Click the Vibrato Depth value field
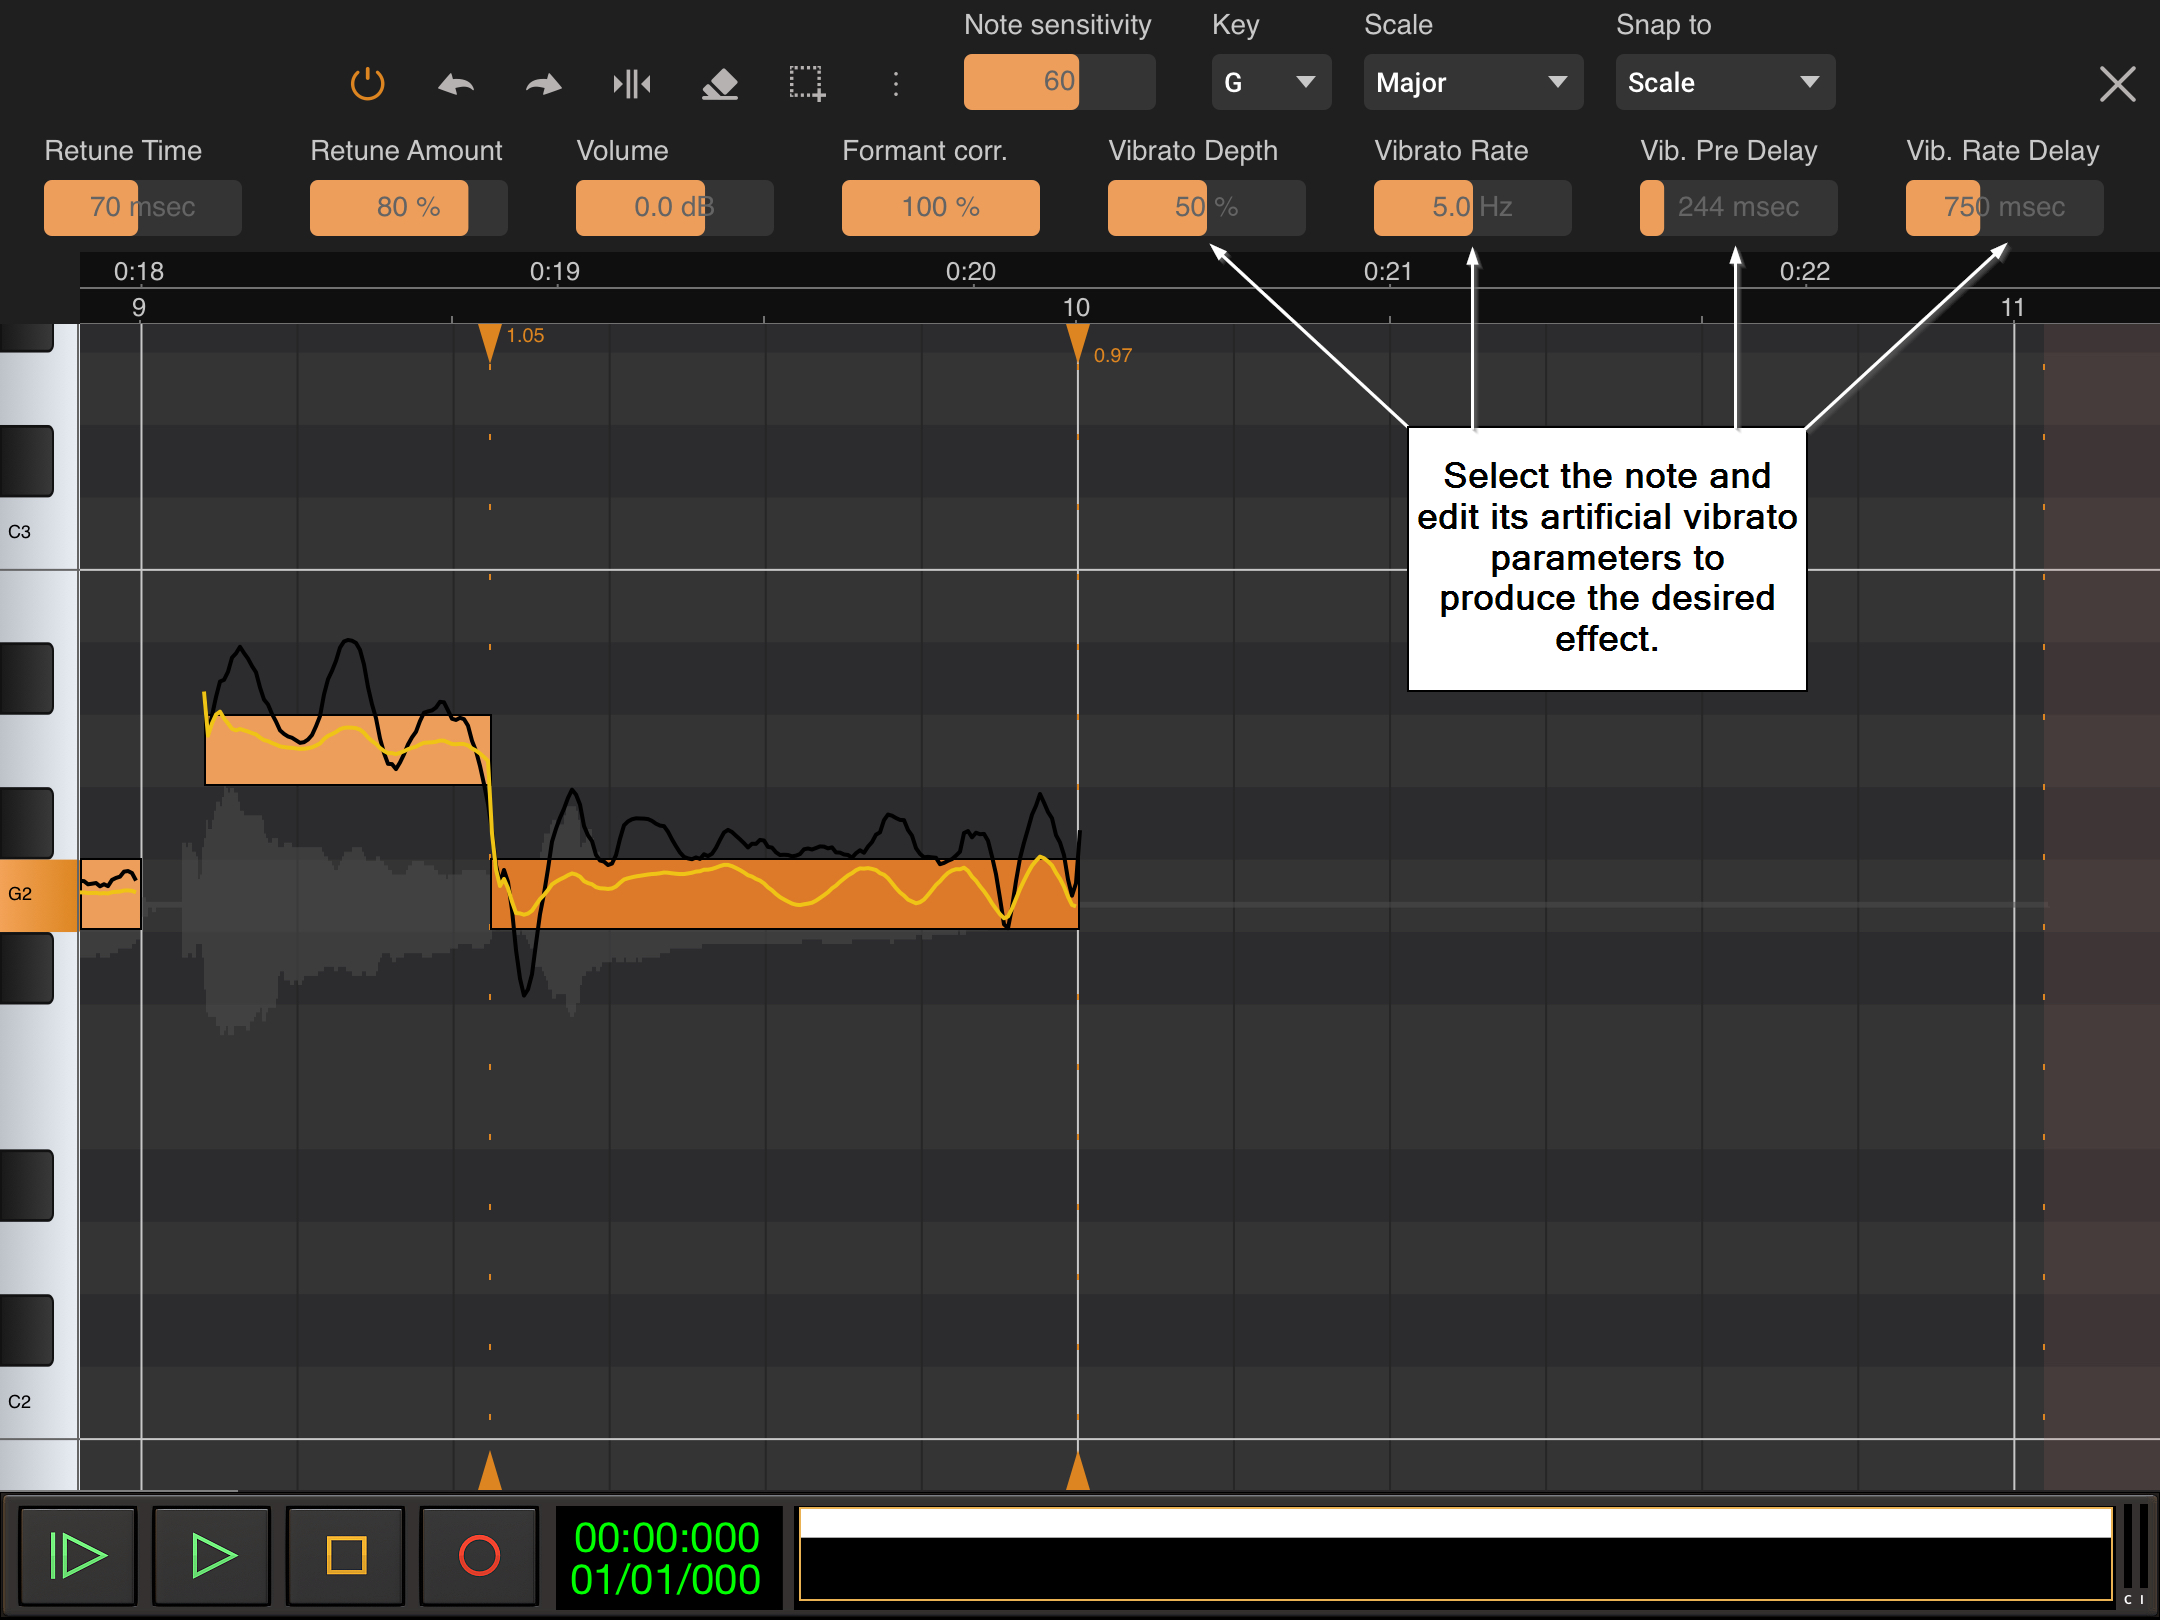Screen dimensions: 2160x1620 (1205, 207)
